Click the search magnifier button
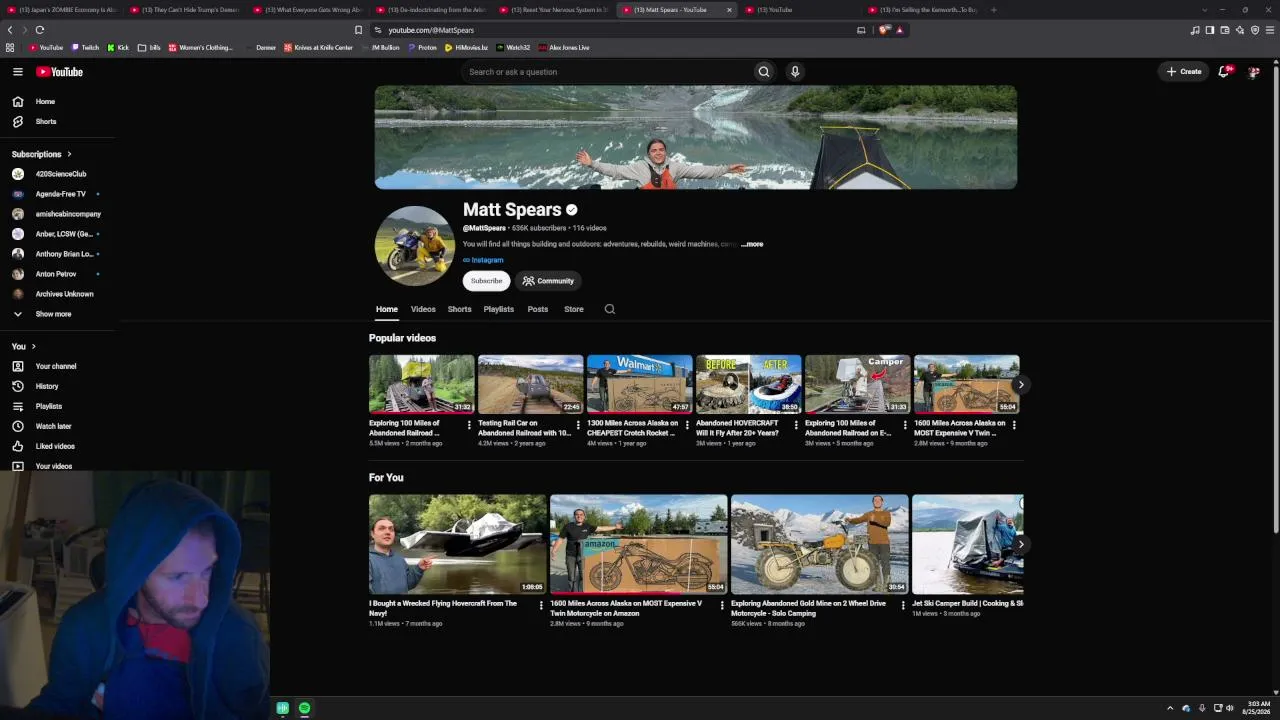The width and height of the screenshot is (1280, 720). click(x=764, y=72)
